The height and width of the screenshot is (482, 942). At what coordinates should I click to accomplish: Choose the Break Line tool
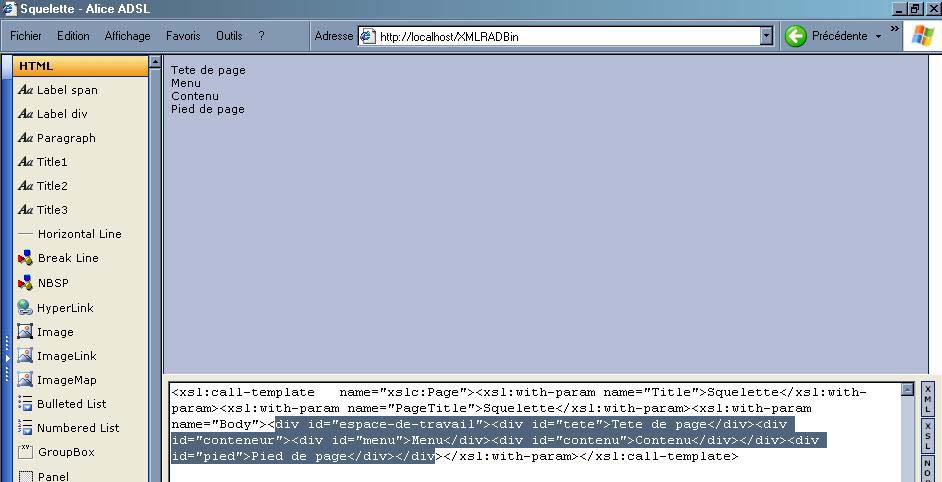67,258
